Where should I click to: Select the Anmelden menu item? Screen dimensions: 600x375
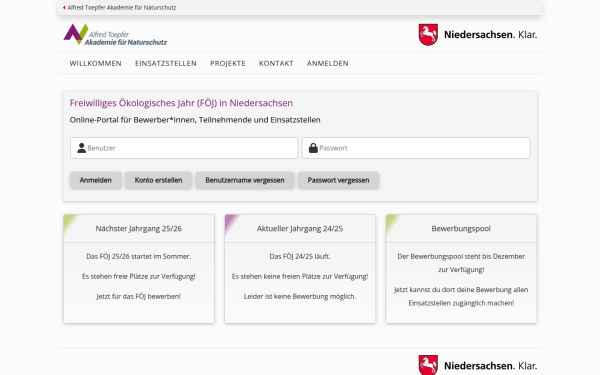[328, 64]
